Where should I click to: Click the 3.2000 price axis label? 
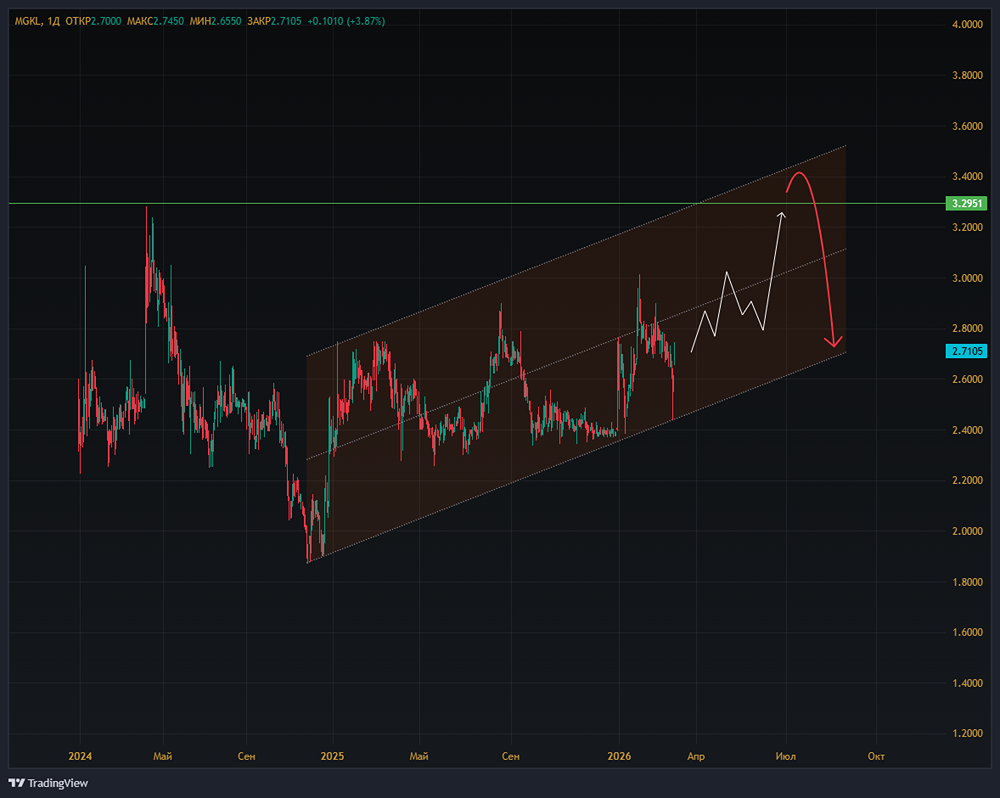(967, 227)
